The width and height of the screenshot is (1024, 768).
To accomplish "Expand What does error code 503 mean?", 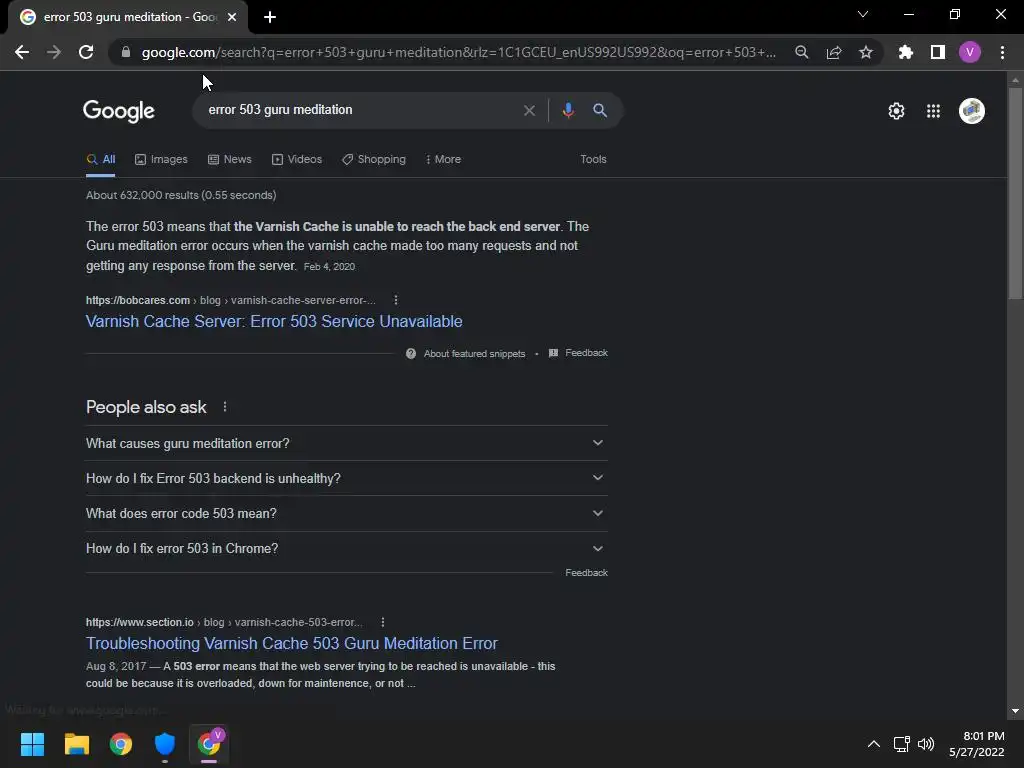I will click(x=347, y=513).
